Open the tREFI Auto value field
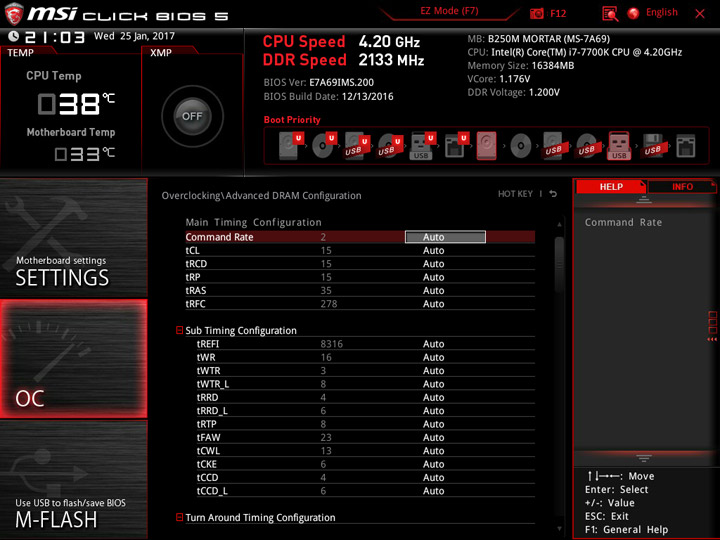This screenshot has width=720, height=540. (x=433, y=344)
